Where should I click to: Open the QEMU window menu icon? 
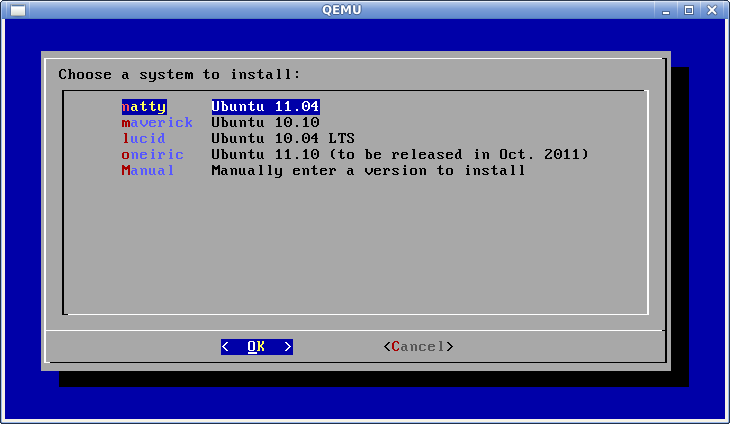tap(18, 10)
